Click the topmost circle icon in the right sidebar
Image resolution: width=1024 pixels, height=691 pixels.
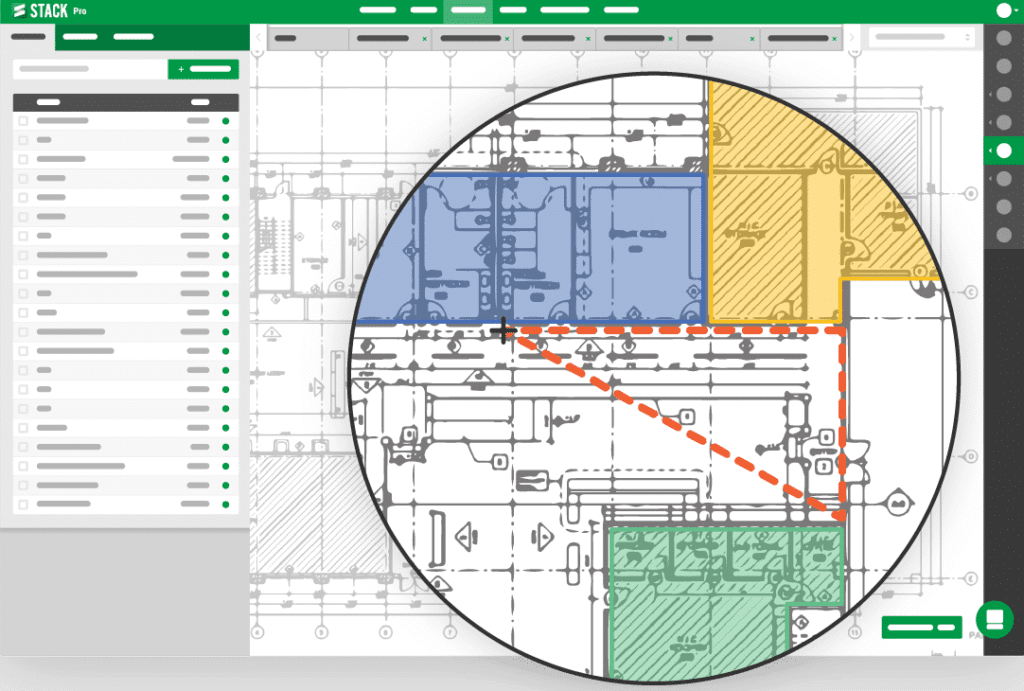1004,38
